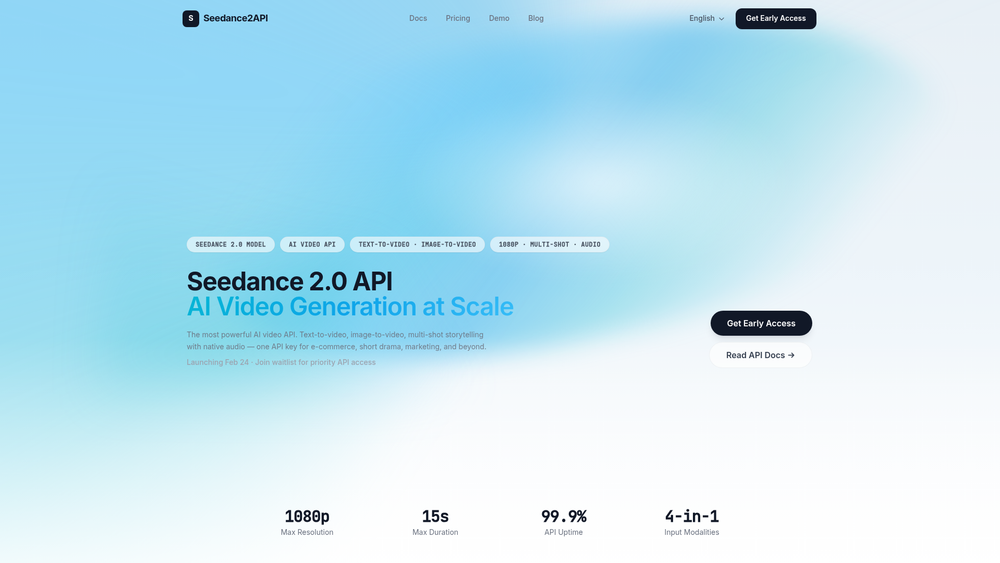This screenshot has width=1000, height=563.
Task: Click the Seedance2API brand name text
Action: (x=235, y=18)
